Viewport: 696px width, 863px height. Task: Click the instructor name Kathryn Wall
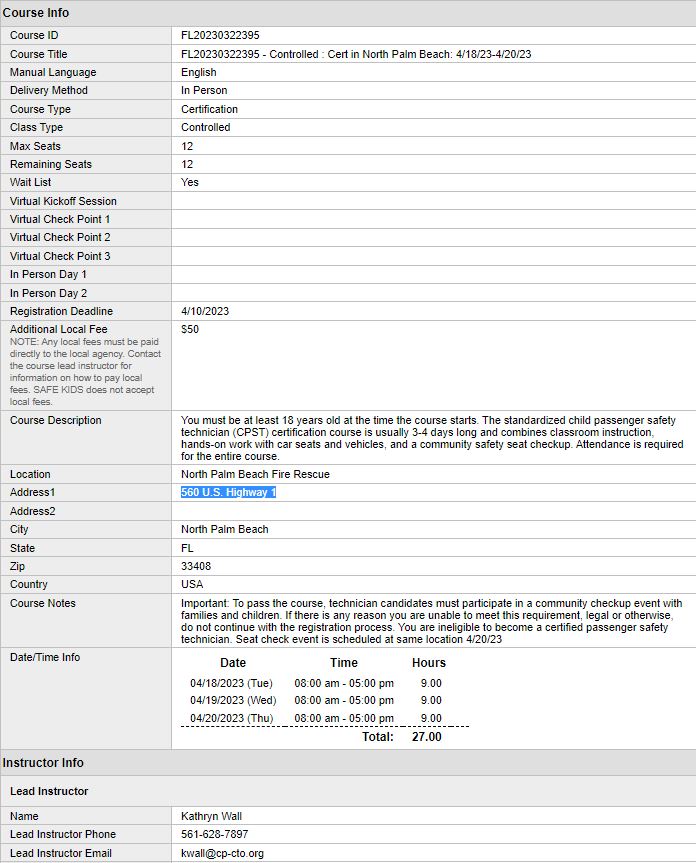click(x=211, y=816)
